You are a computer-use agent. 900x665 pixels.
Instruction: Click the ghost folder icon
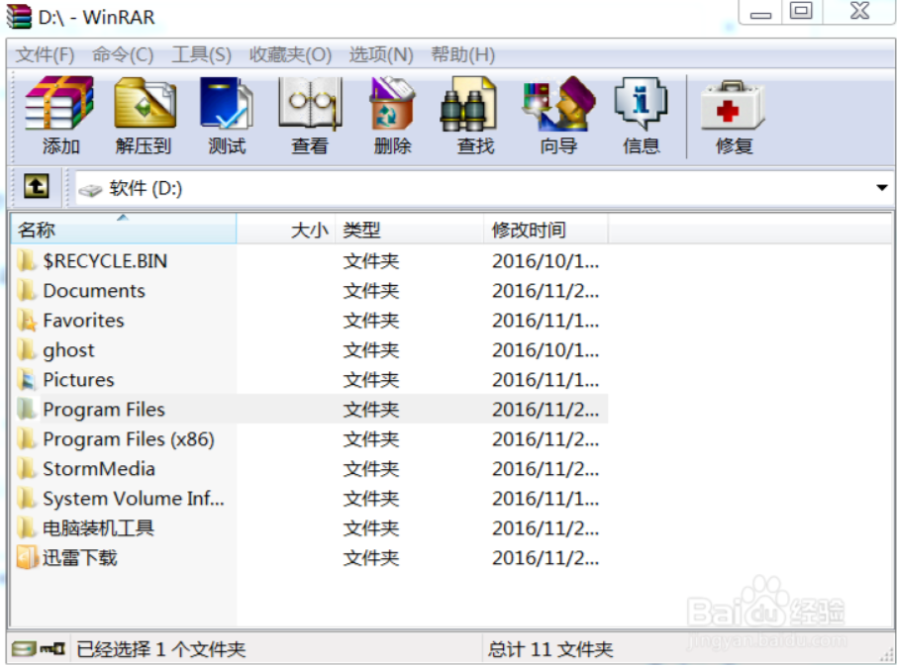[26, 350]
